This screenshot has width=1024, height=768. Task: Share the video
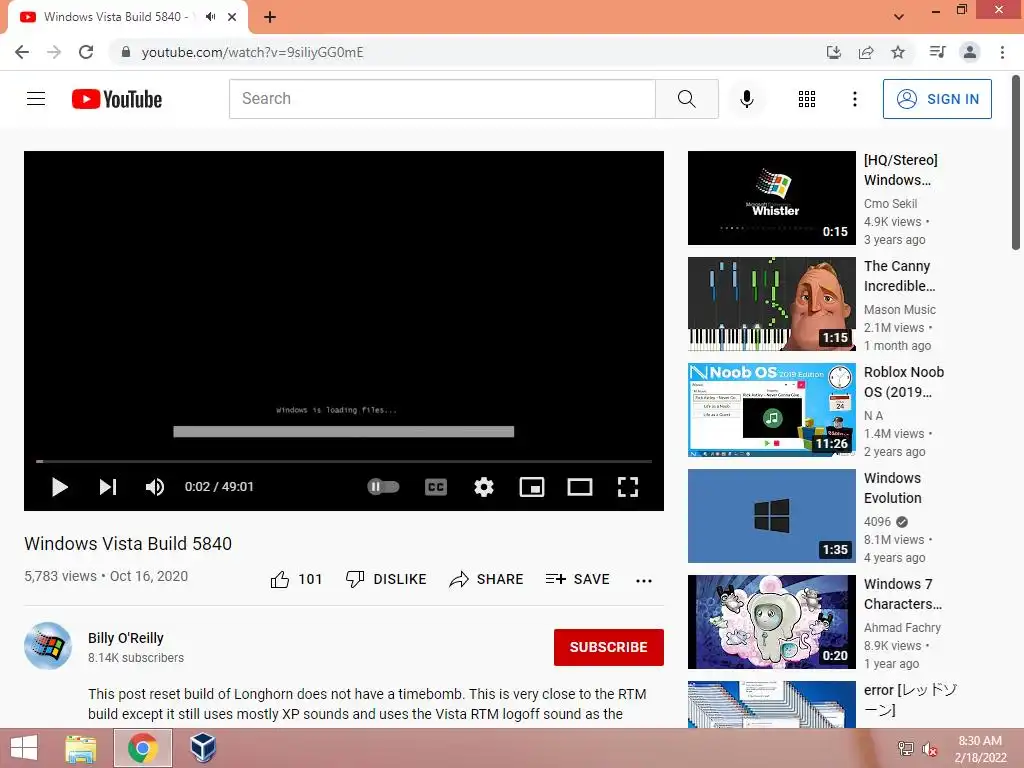487,579
